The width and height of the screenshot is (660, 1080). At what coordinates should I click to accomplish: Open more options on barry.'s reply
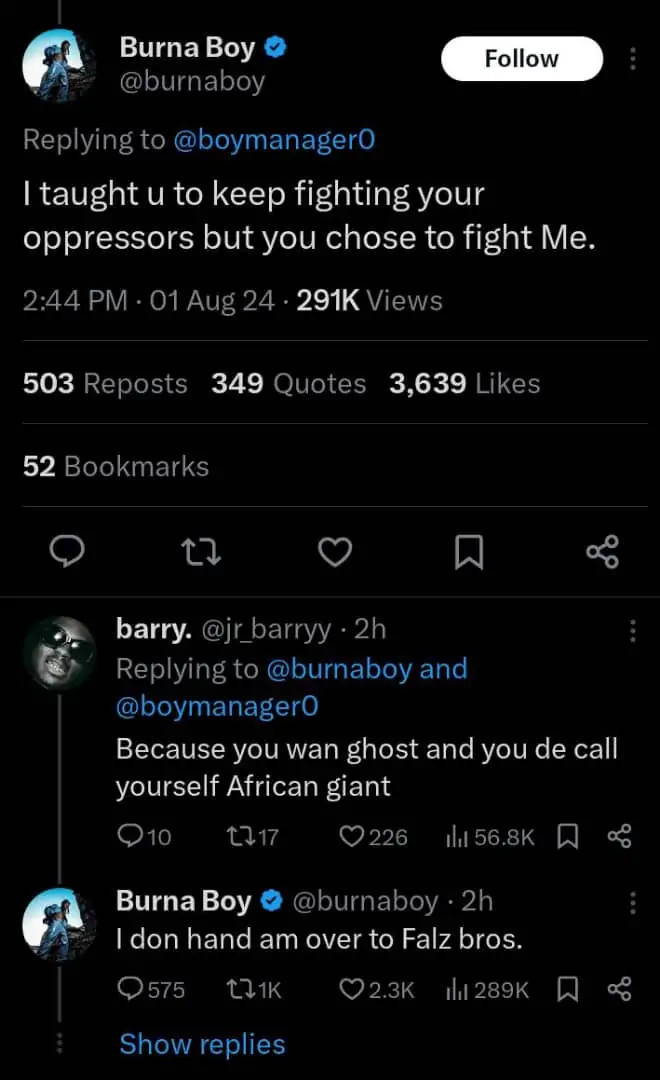pyautogui.click(x=632, y=631)
